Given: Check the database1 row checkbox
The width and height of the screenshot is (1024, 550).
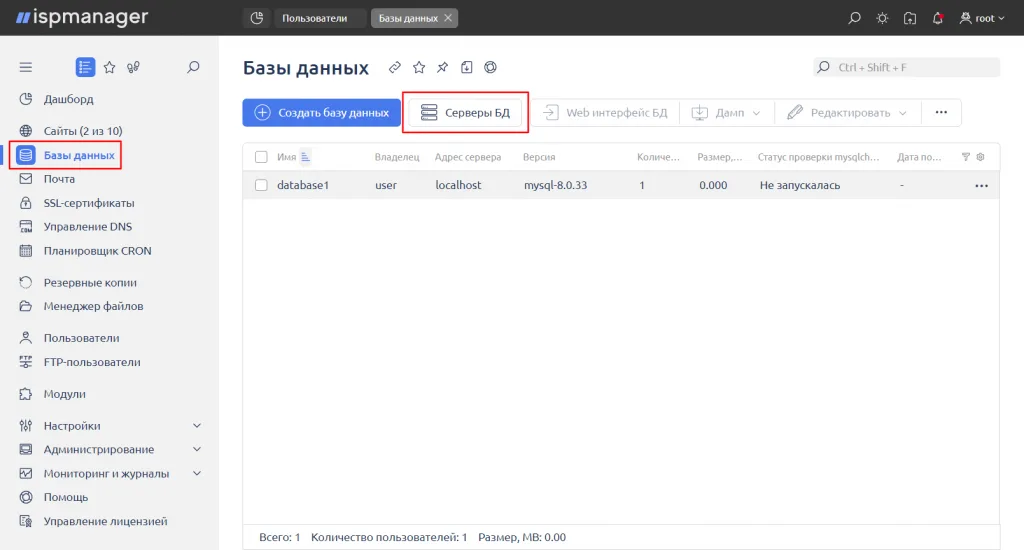Looking at the screenshot, I should pyautogui.click(x=261, y=185).
